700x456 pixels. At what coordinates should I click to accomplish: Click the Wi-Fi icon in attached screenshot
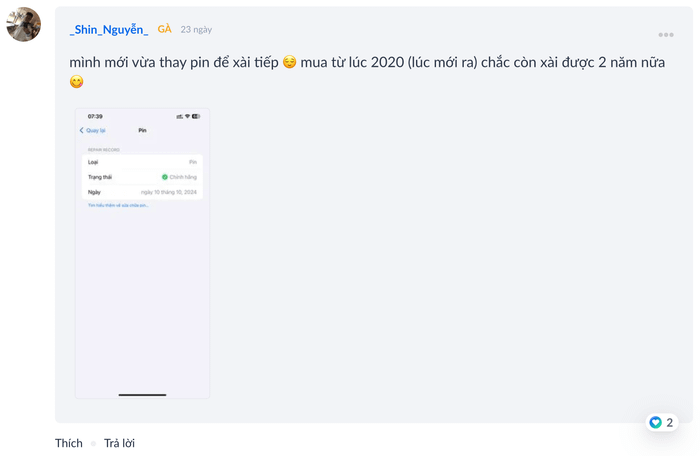[187, 116]
